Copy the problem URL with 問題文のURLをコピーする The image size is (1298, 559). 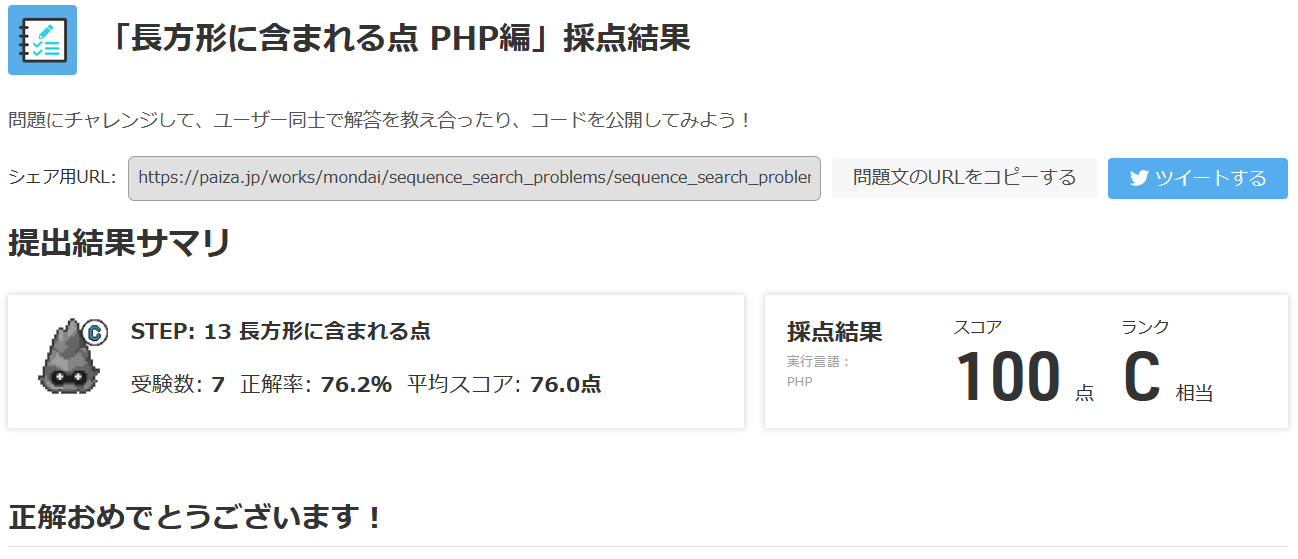[964, 178]
